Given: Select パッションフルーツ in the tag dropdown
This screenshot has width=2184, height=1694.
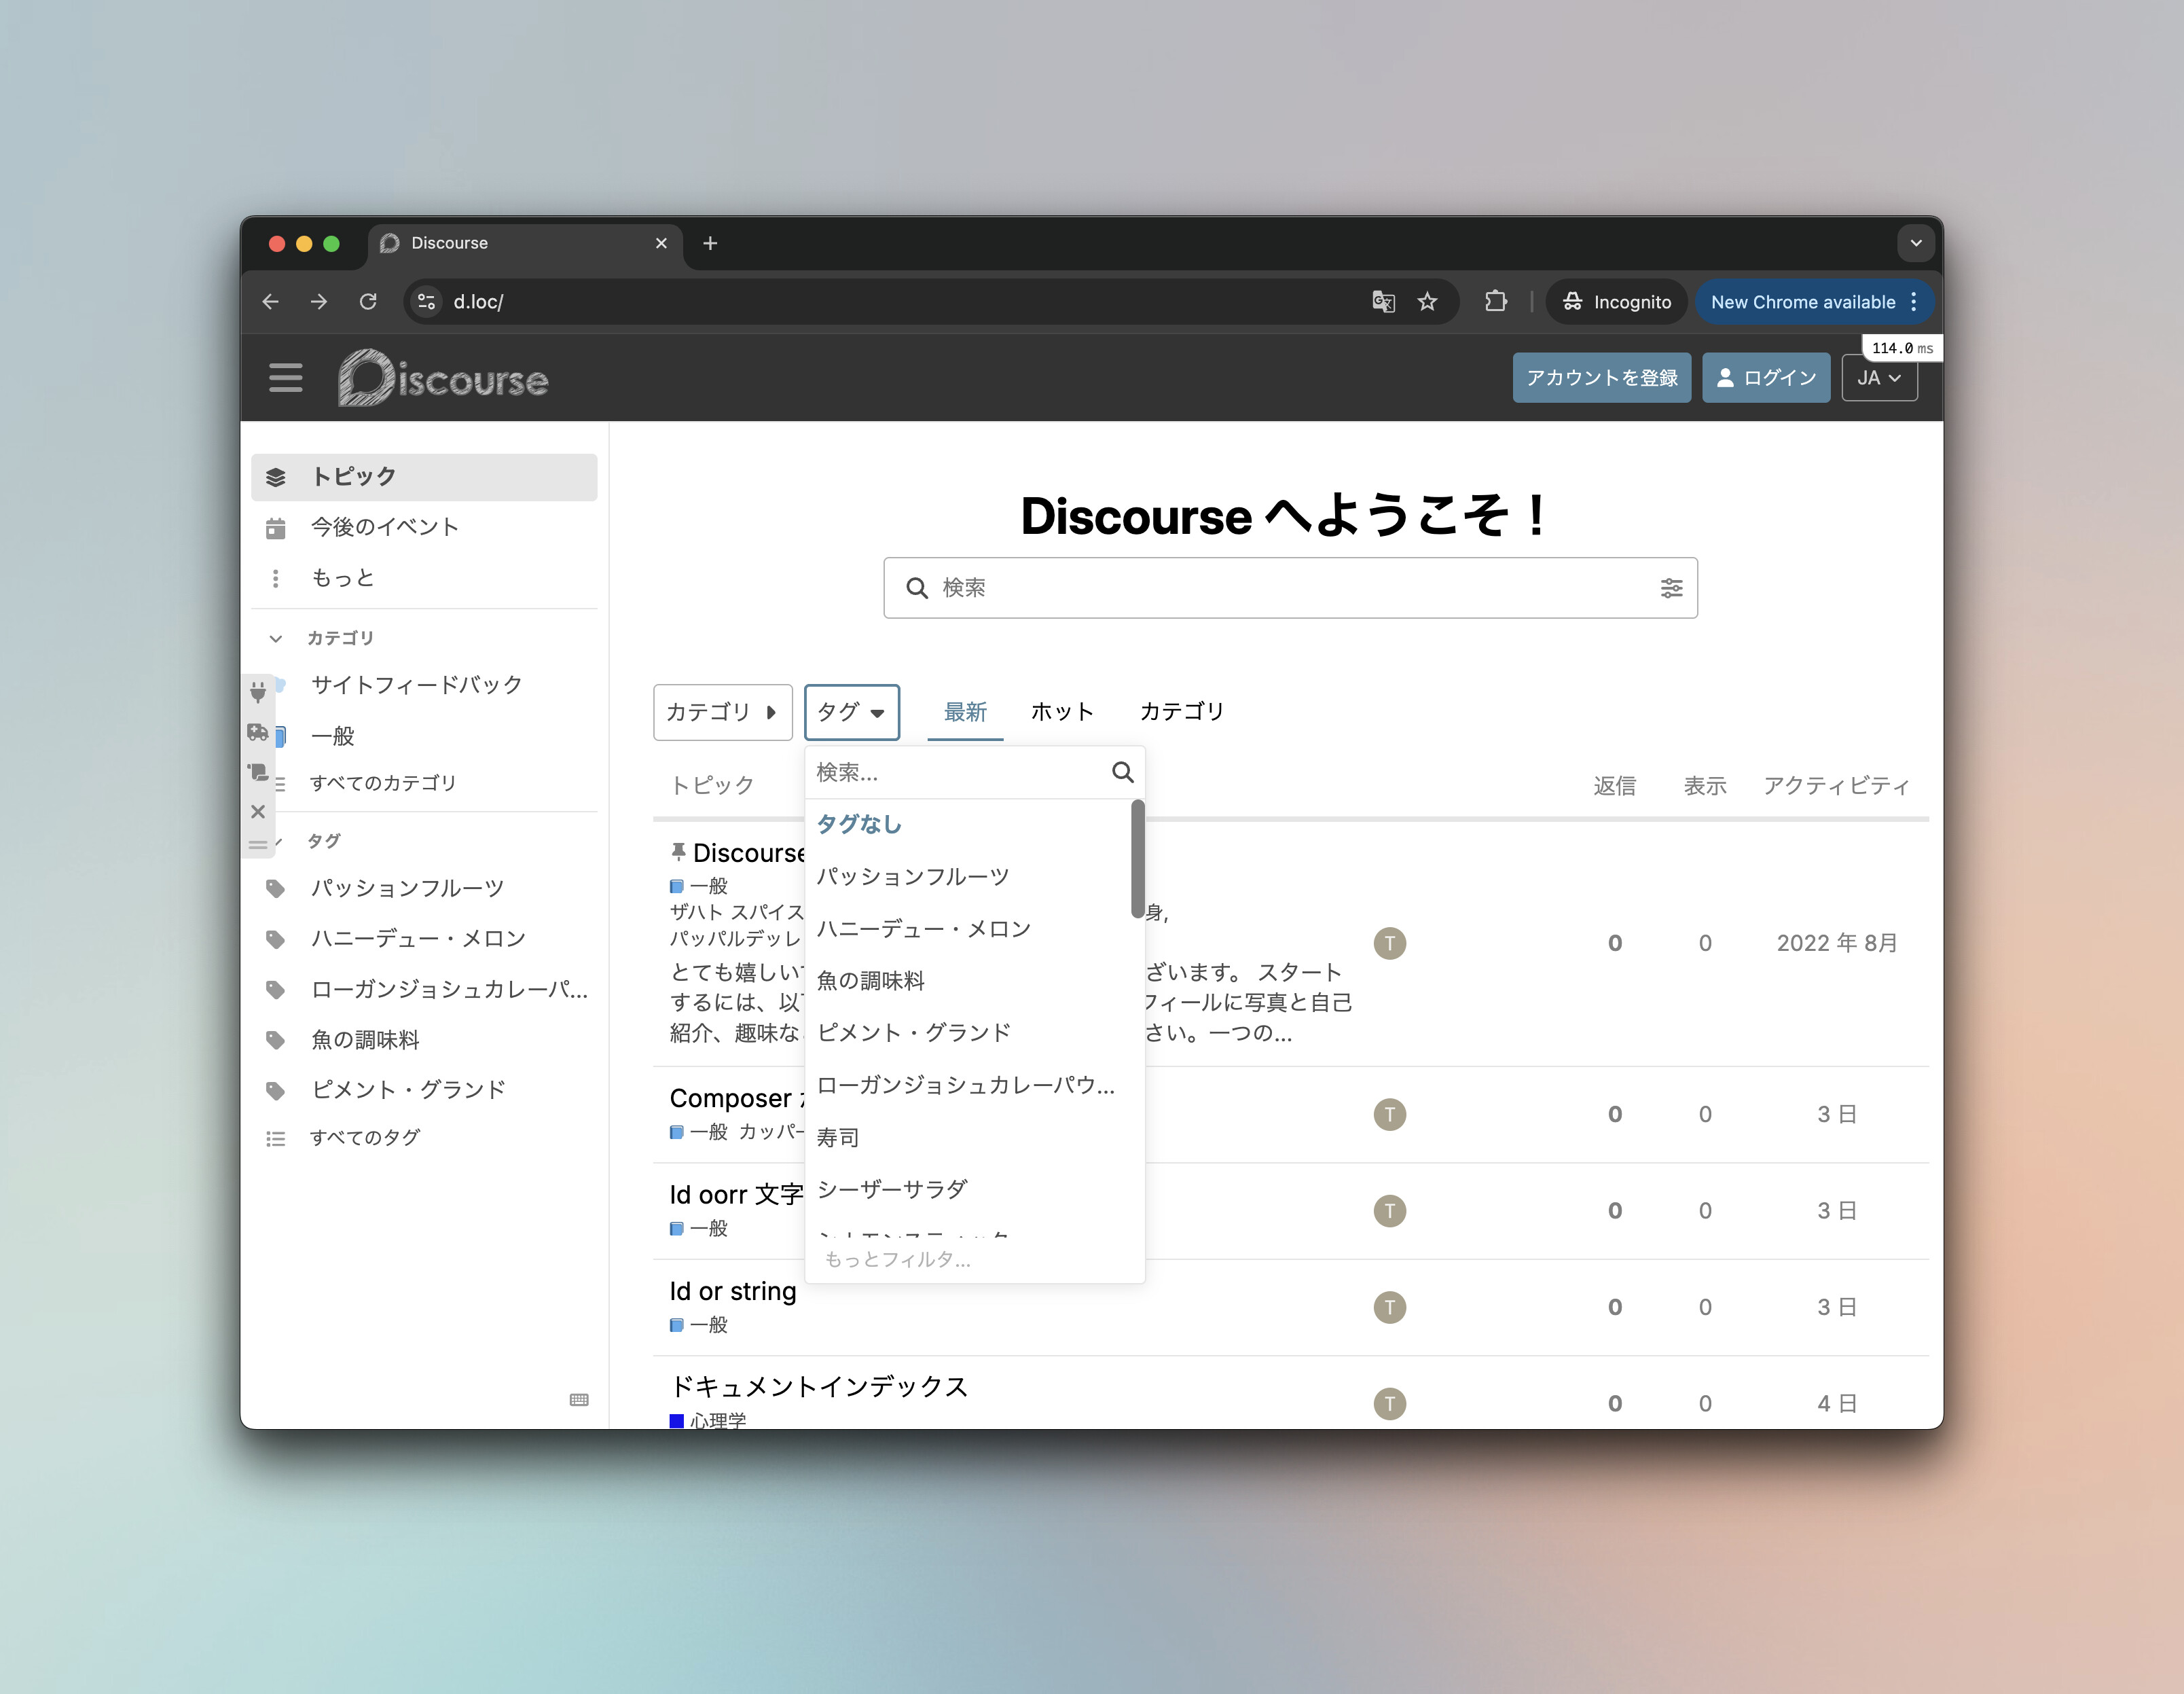Looking at the screenshot, I should click(968, 877).
